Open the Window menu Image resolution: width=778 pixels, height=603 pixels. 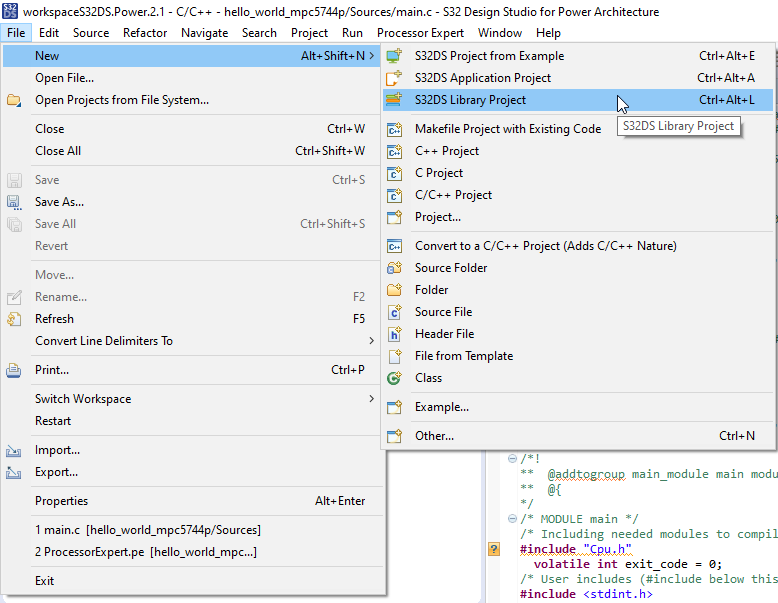[x=500, y=33]
